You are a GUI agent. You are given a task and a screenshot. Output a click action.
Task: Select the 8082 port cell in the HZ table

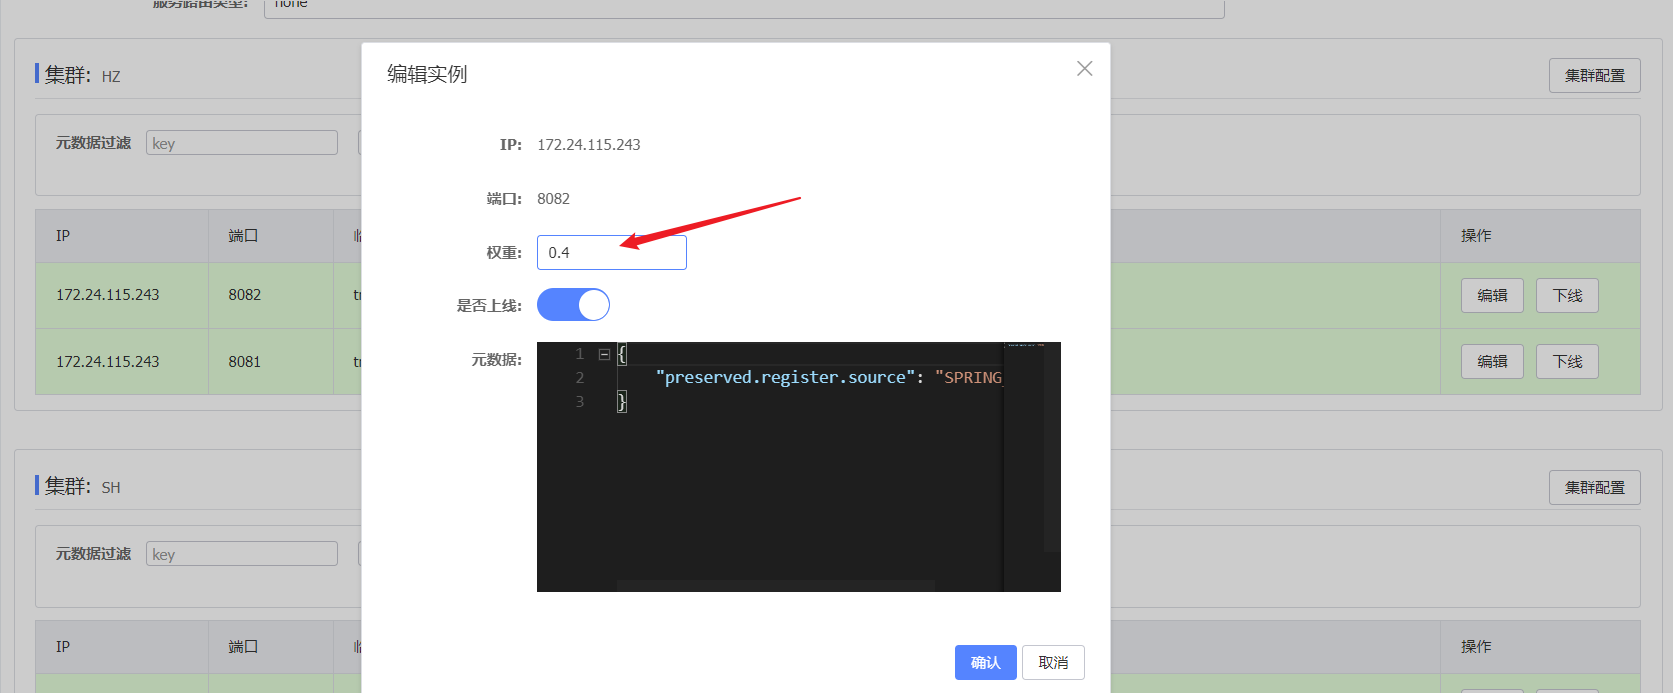[271, 295]
